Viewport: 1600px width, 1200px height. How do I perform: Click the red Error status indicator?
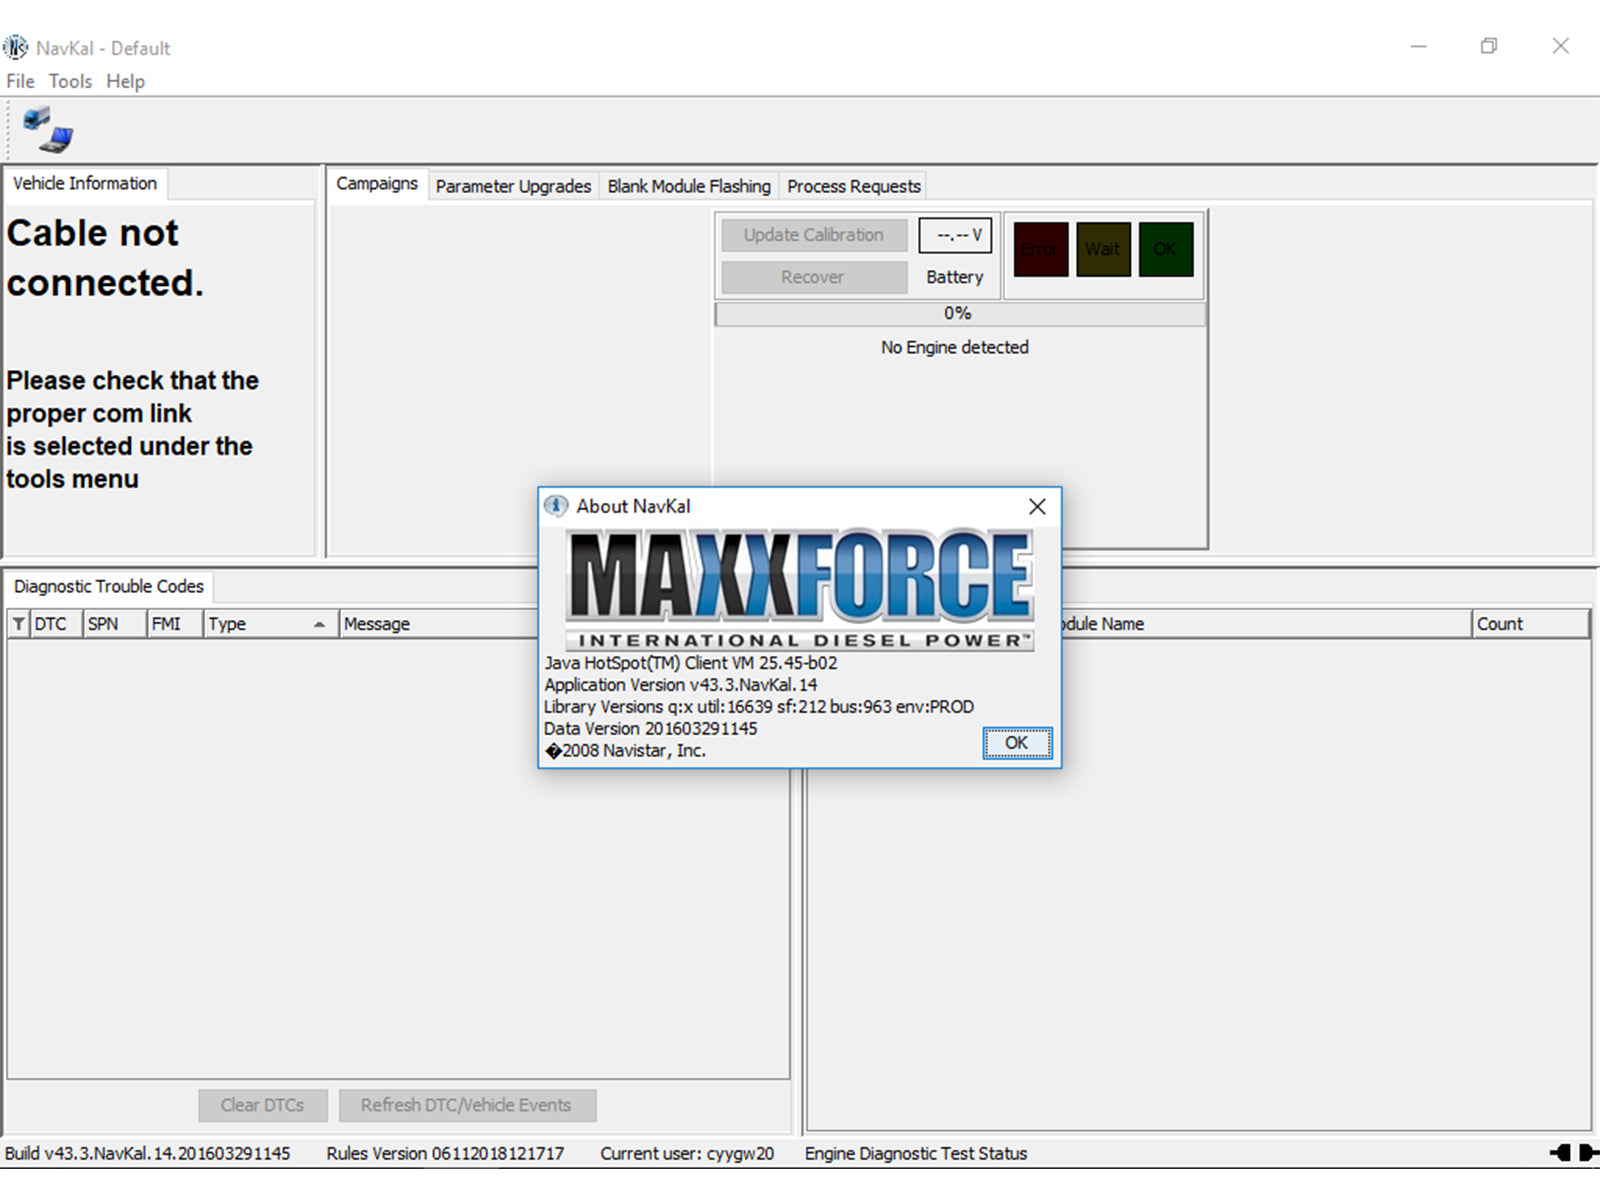pos(1040,249)
